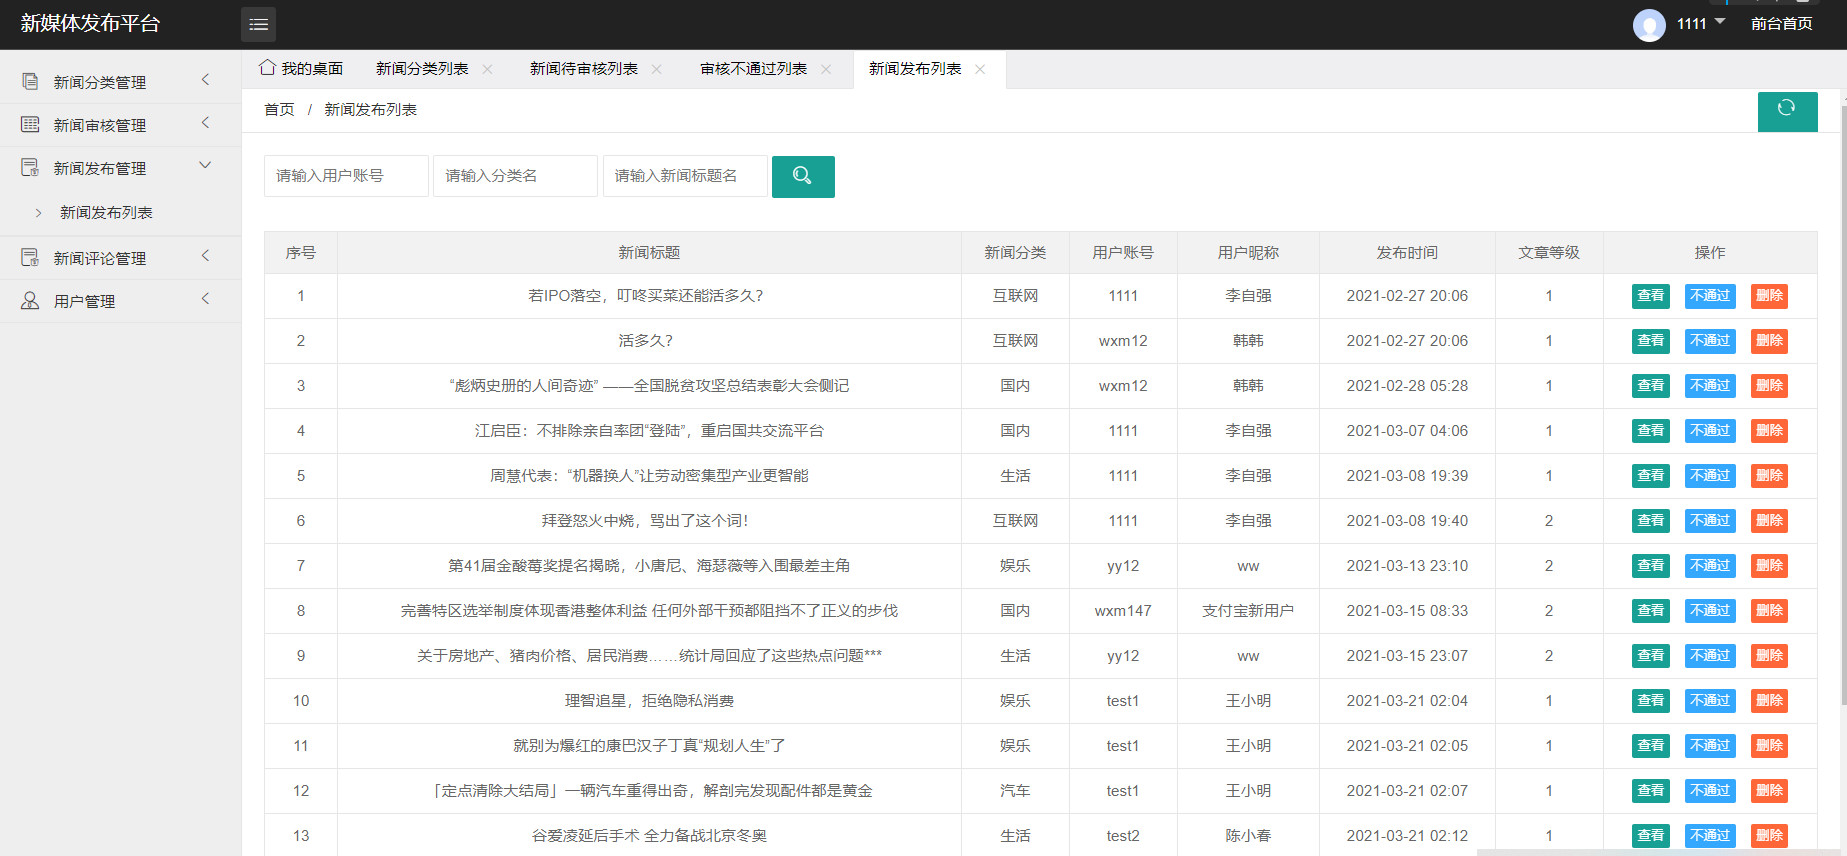The height and width of the screenshot is (856, 1847).
Task: Focus the 请输入用户账号 input field
Action: click(x=346, y=176)
